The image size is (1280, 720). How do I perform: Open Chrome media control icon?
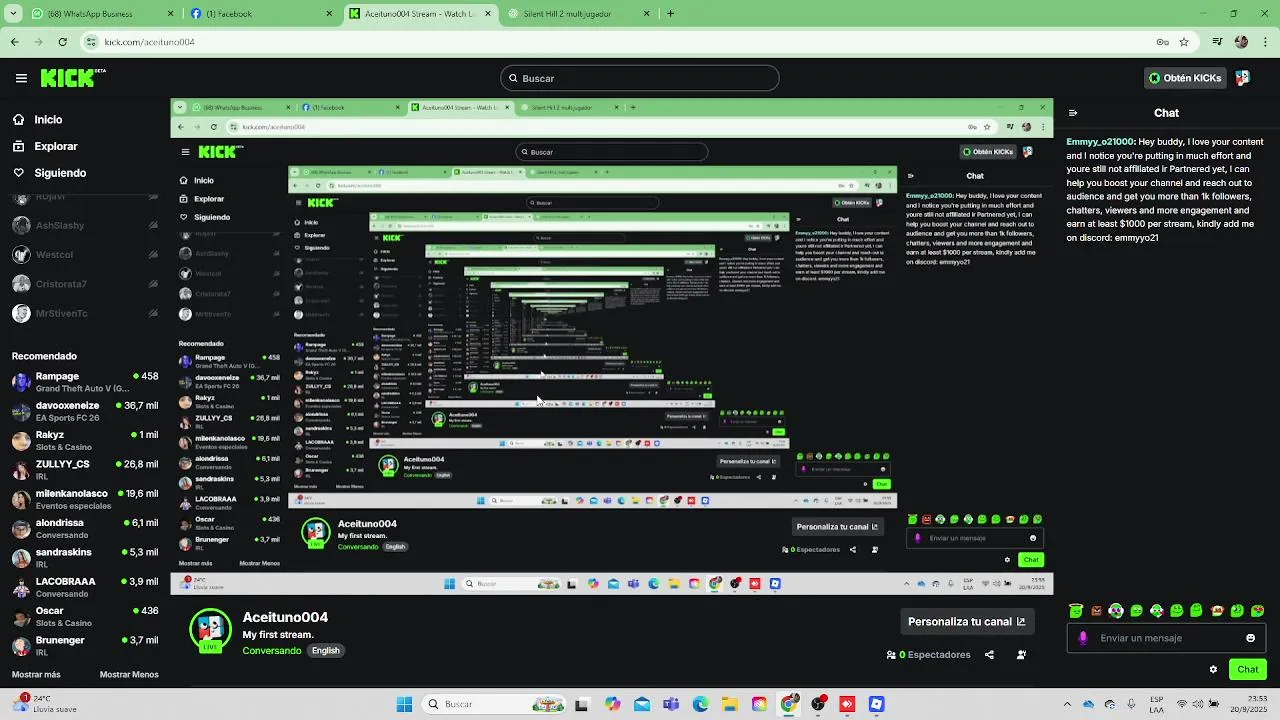click(1217, 42)
